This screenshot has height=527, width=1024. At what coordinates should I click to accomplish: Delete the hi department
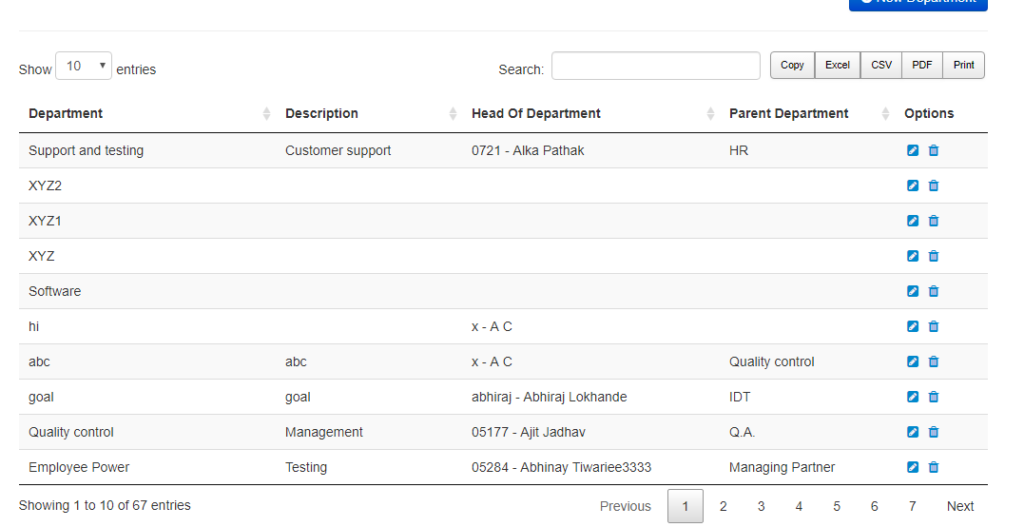point(933,327)
